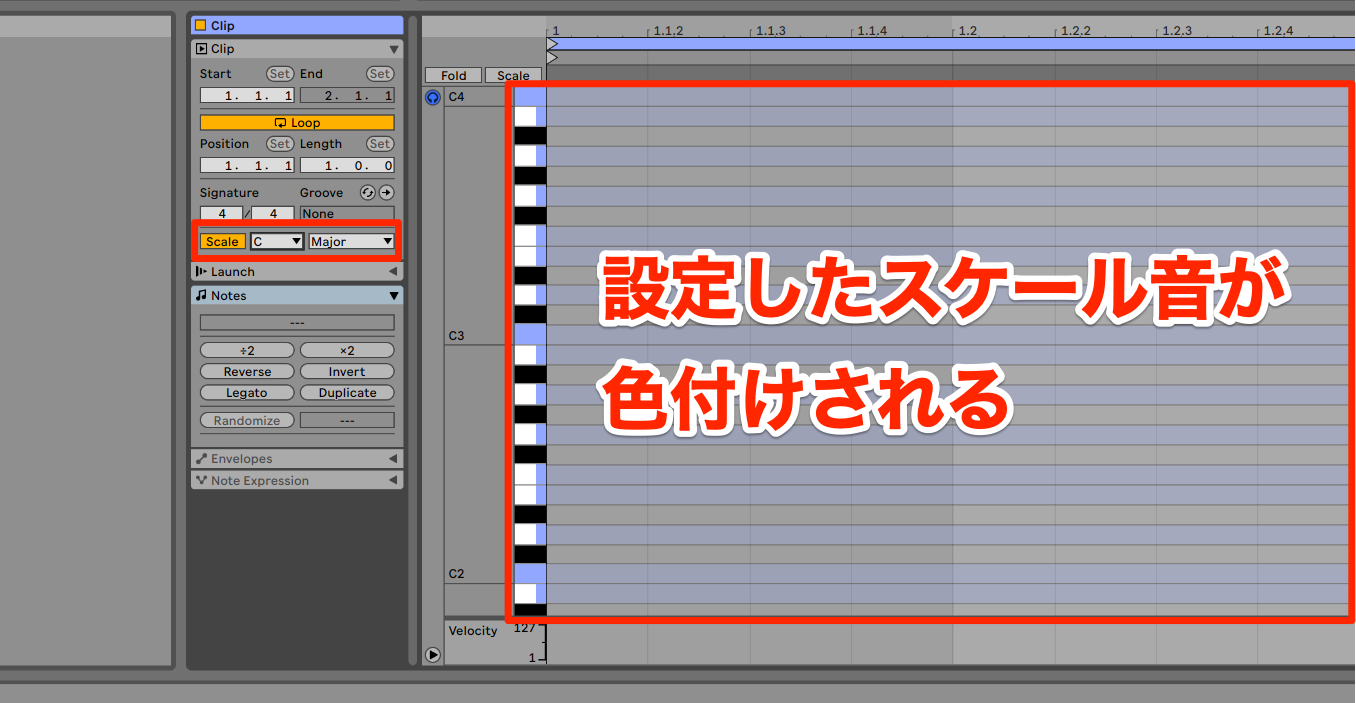Expand the Note Expression section

click(393, 481)
